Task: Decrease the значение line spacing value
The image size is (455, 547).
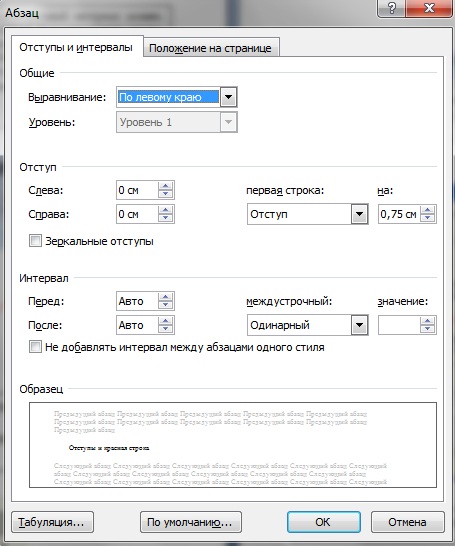Action: click(427, 329)
